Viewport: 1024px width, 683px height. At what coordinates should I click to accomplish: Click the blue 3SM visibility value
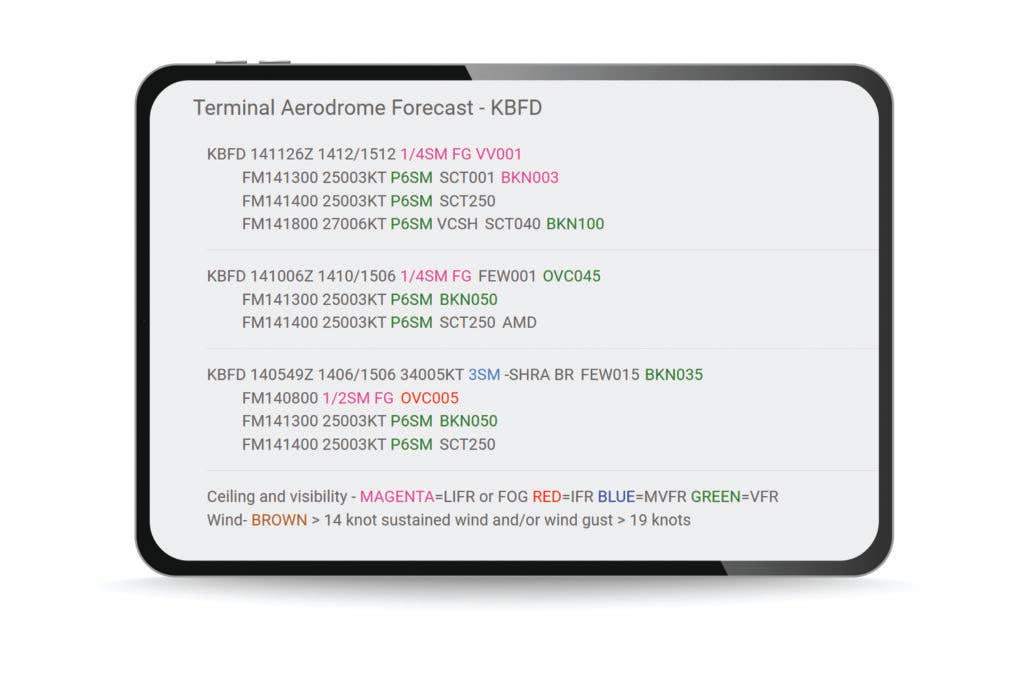pos(484,375)
